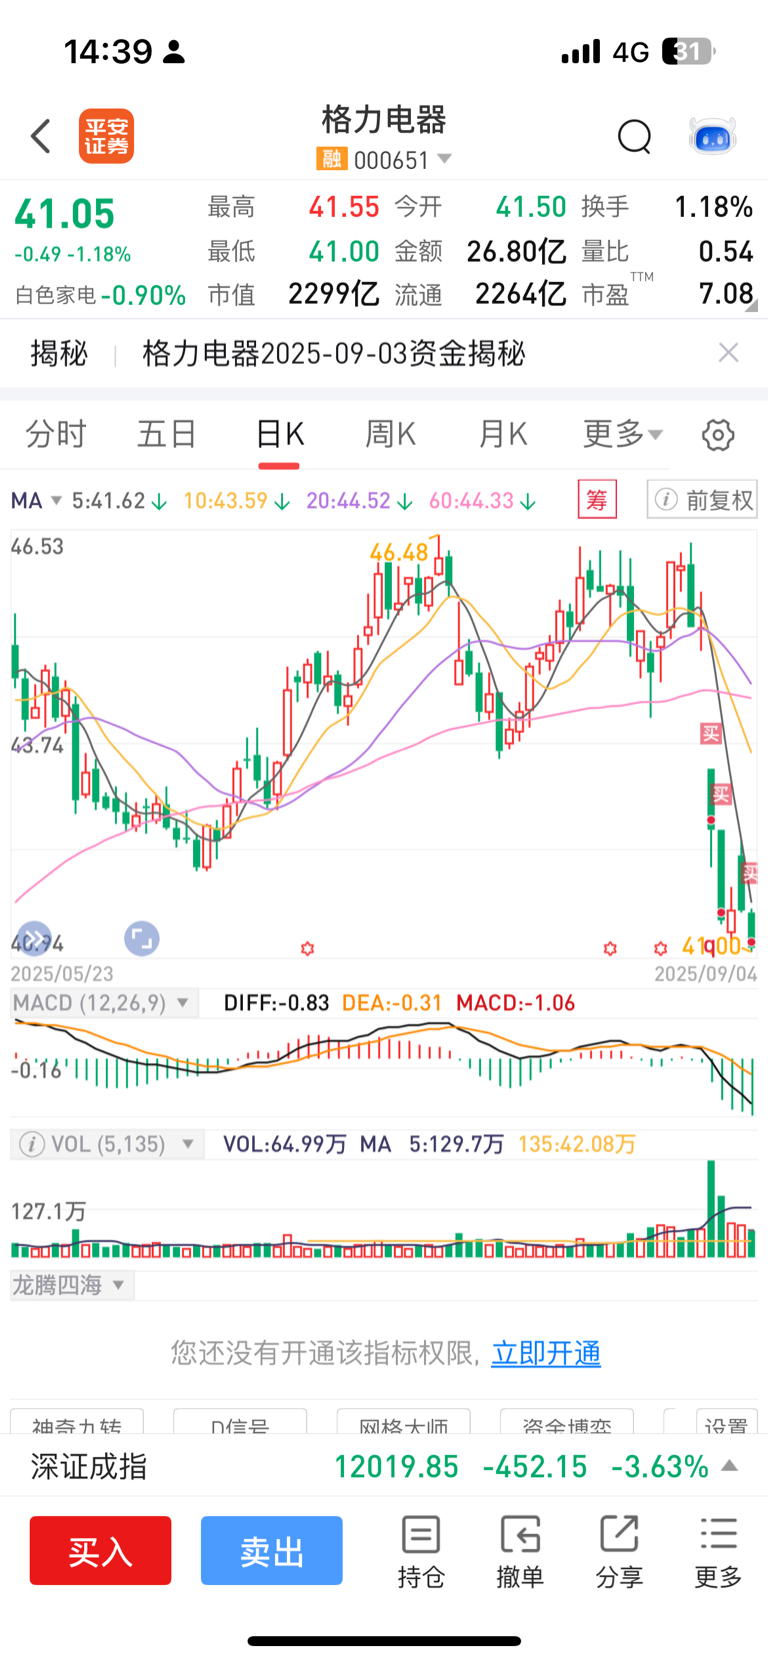Select the 日K tab
Image resolution: width=768 pixels, height=1663 pixels.
pyautogui.click(x=279, y=434)
